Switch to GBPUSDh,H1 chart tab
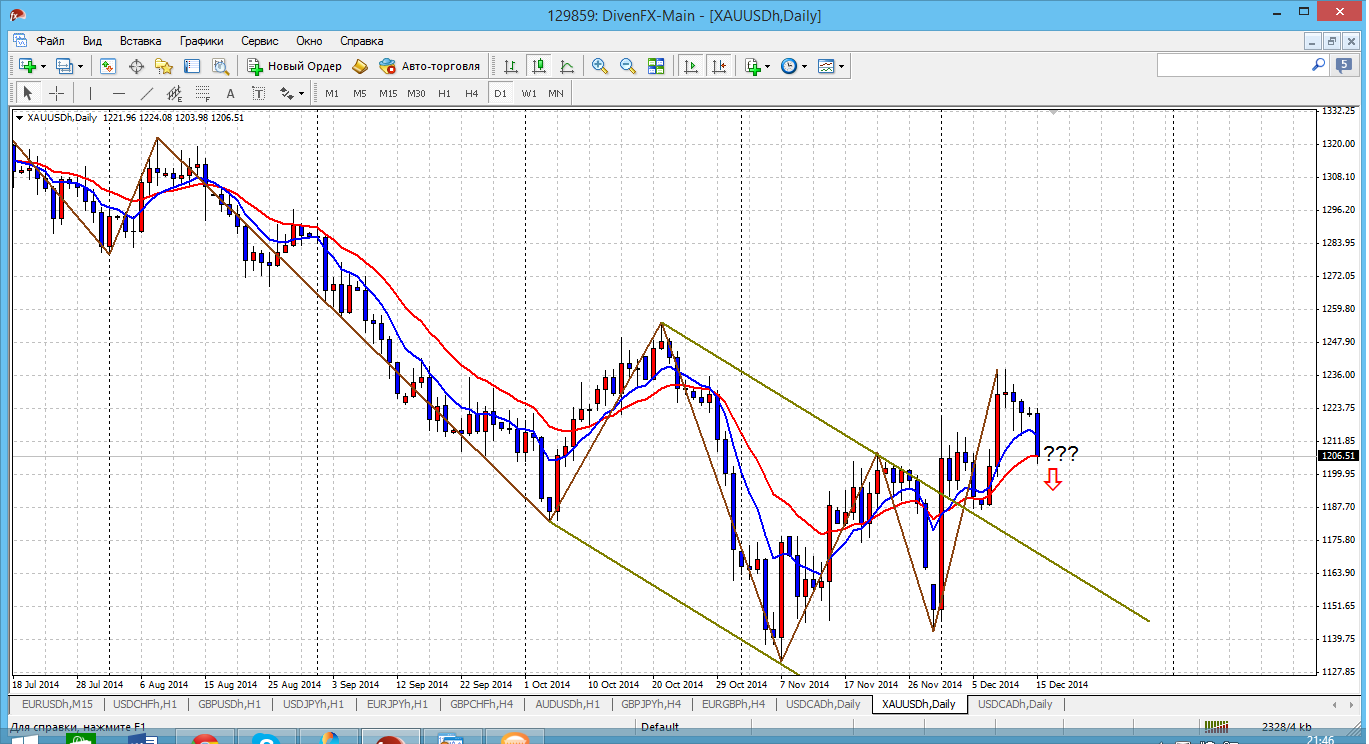Viewport: 1369px width, 744px height. click(x=230, y=704)
